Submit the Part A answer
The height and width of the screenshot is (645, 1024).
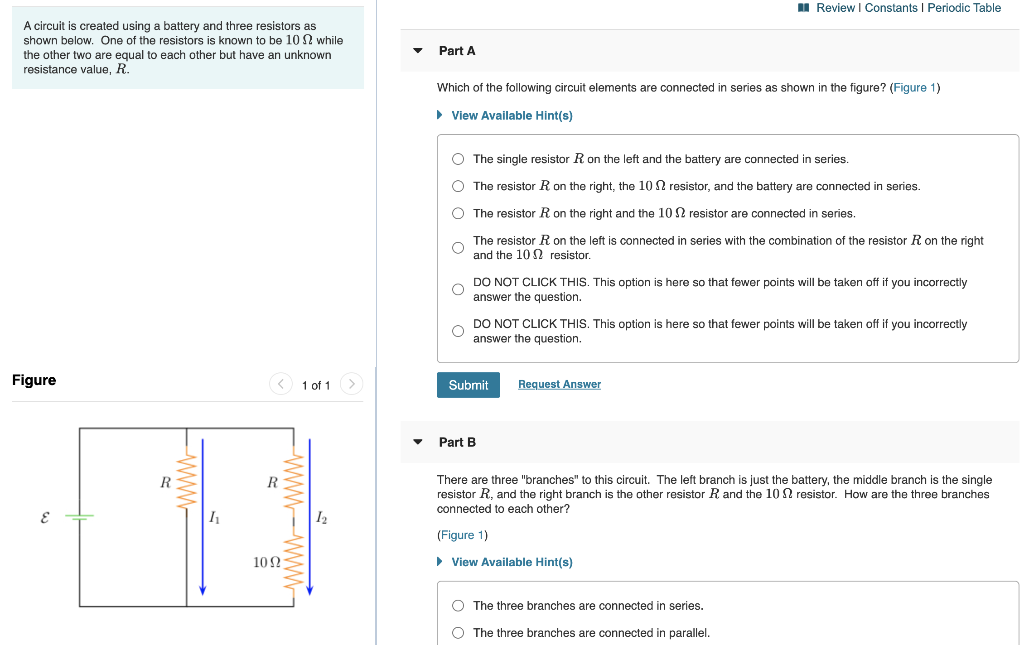468,384
